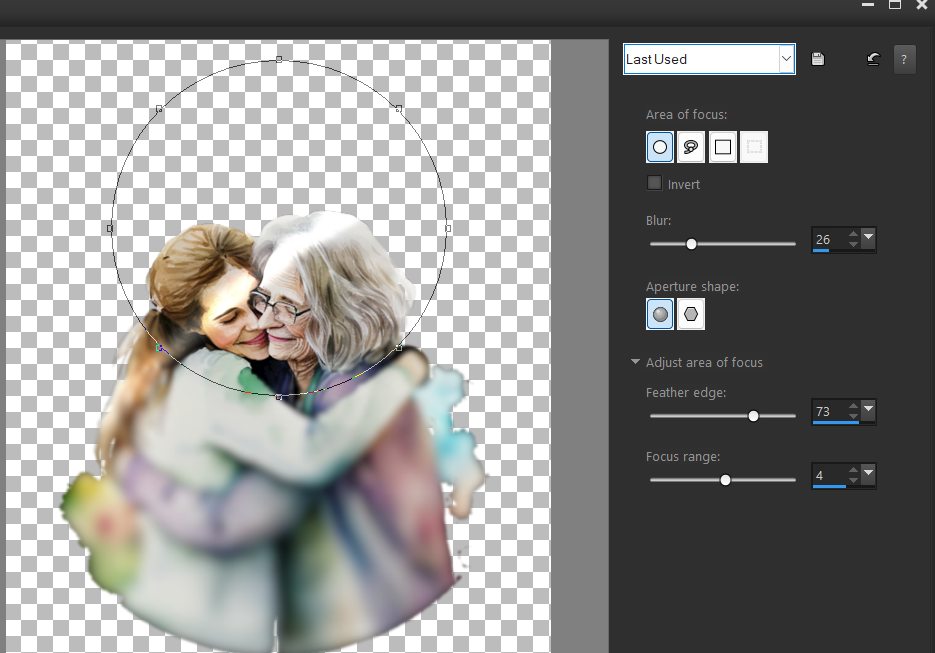This screenshot has height=653, width=935.
Task: Select the rectangular area of focus tool
Action: 723,147
